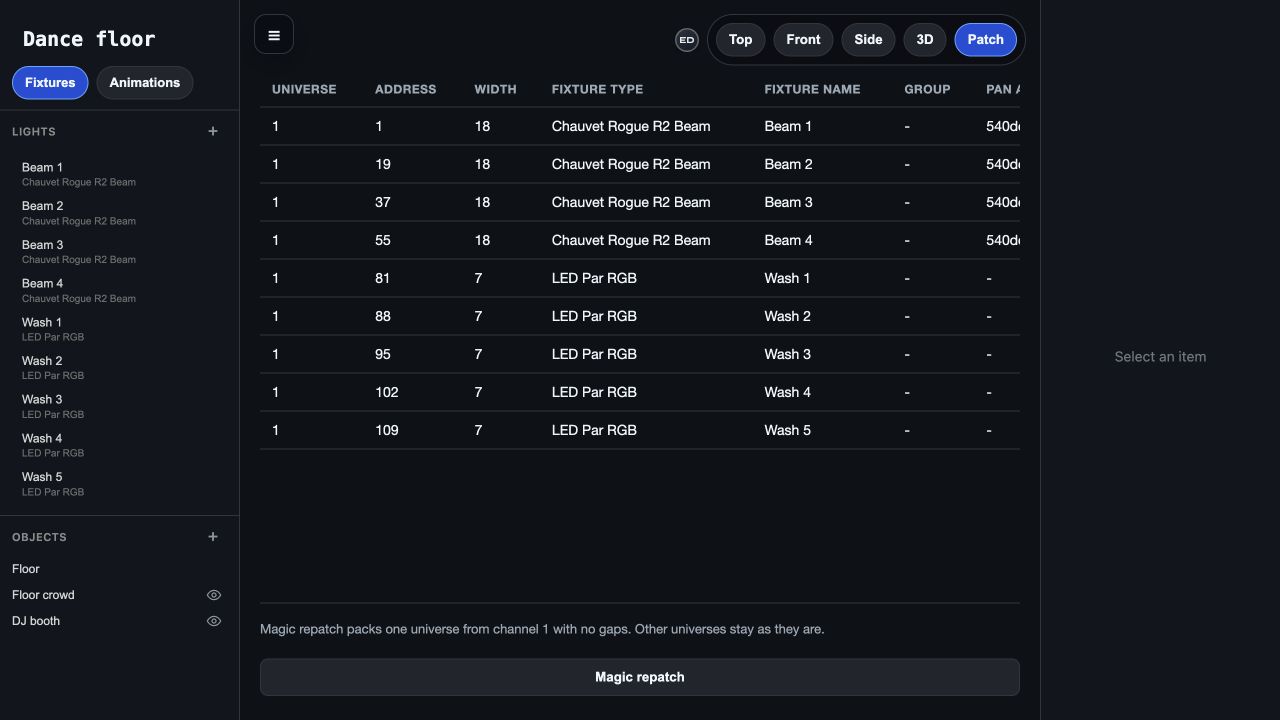The height and width of the screenshot is (720, 1280).
Task: Click fixture name Beam 3 in table
Action: (788, 202)
